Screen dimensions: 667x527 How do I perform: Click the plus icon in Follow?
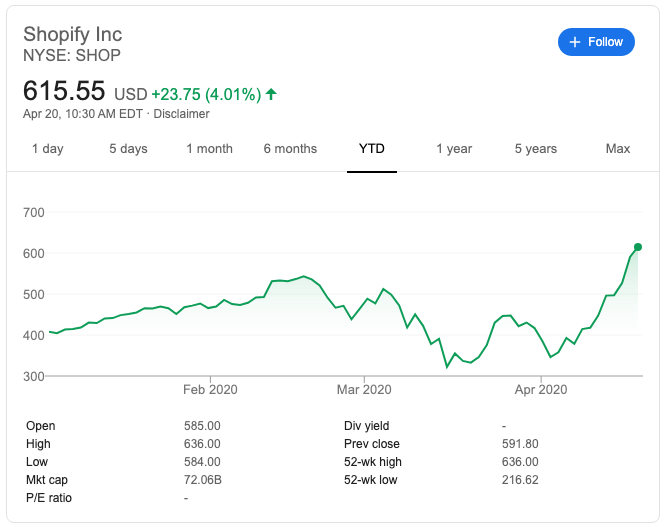point(575,42)
